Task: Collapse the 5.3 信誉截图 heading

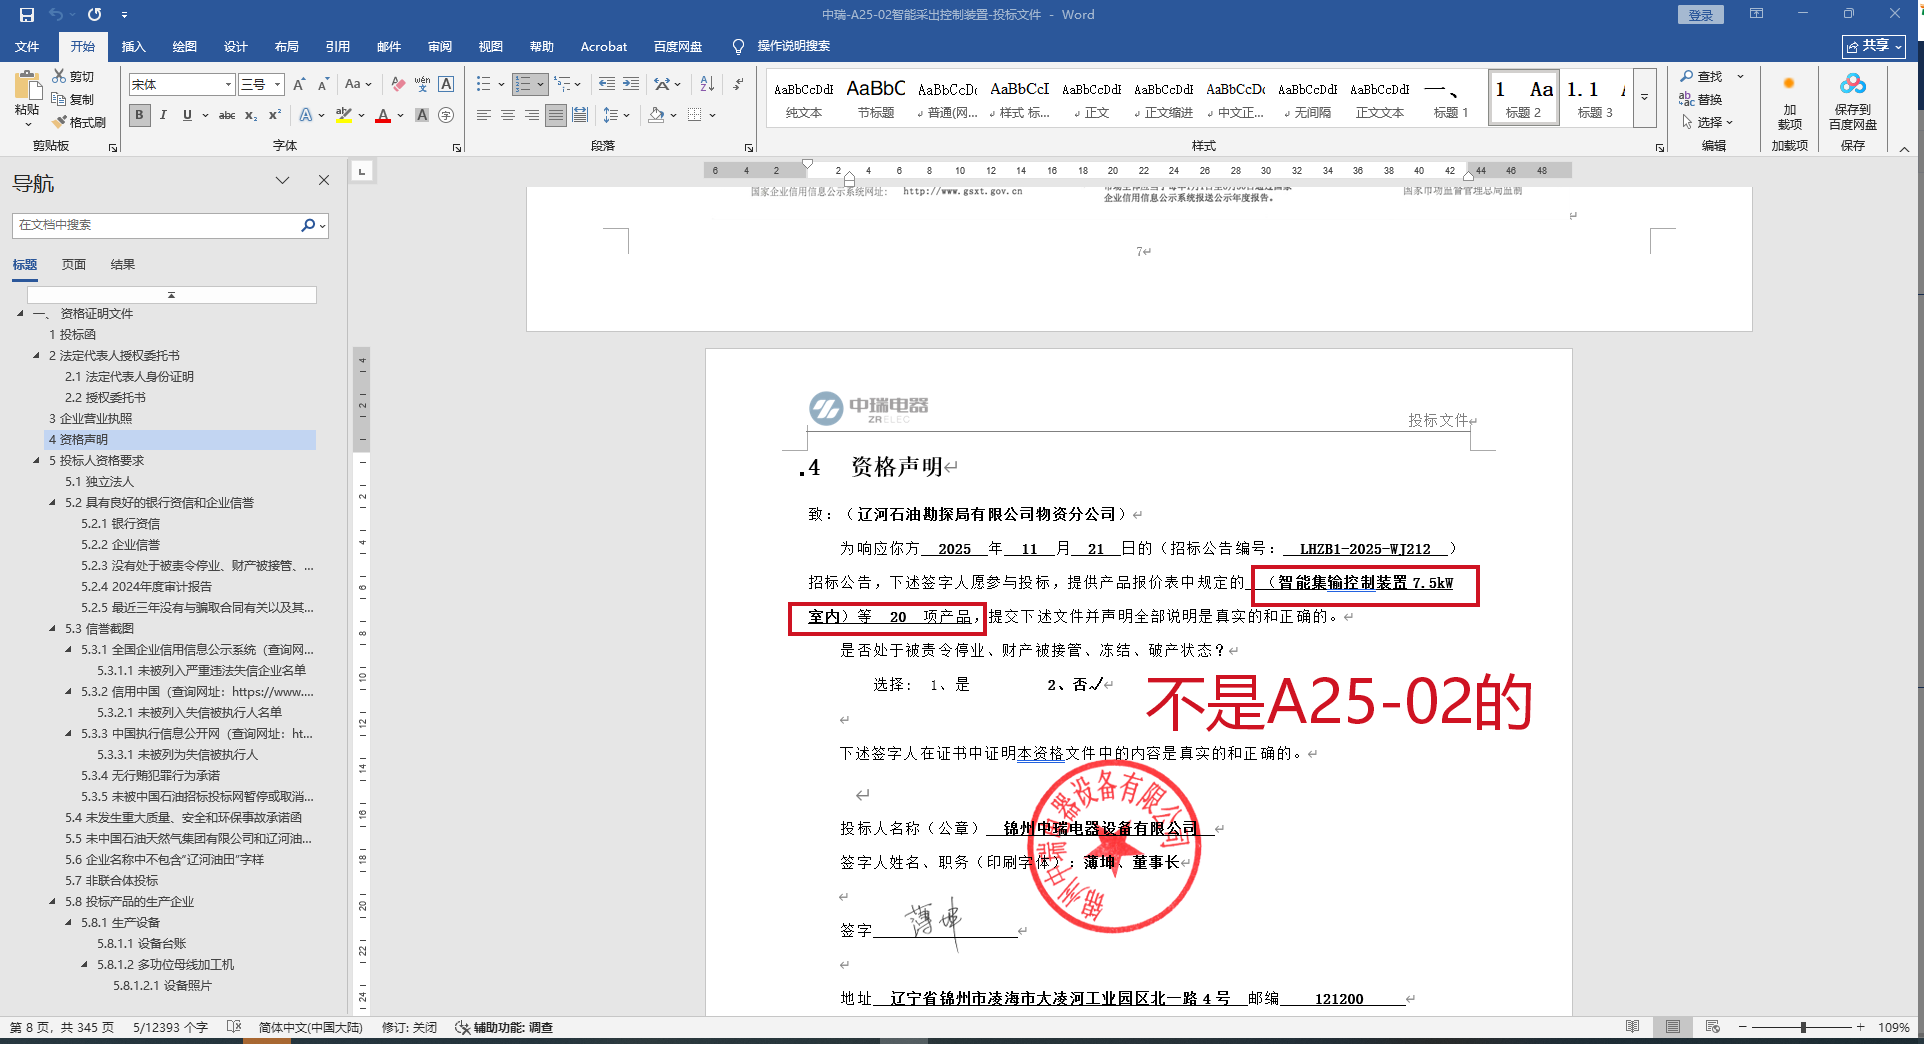Action: [x=53, y=629]
